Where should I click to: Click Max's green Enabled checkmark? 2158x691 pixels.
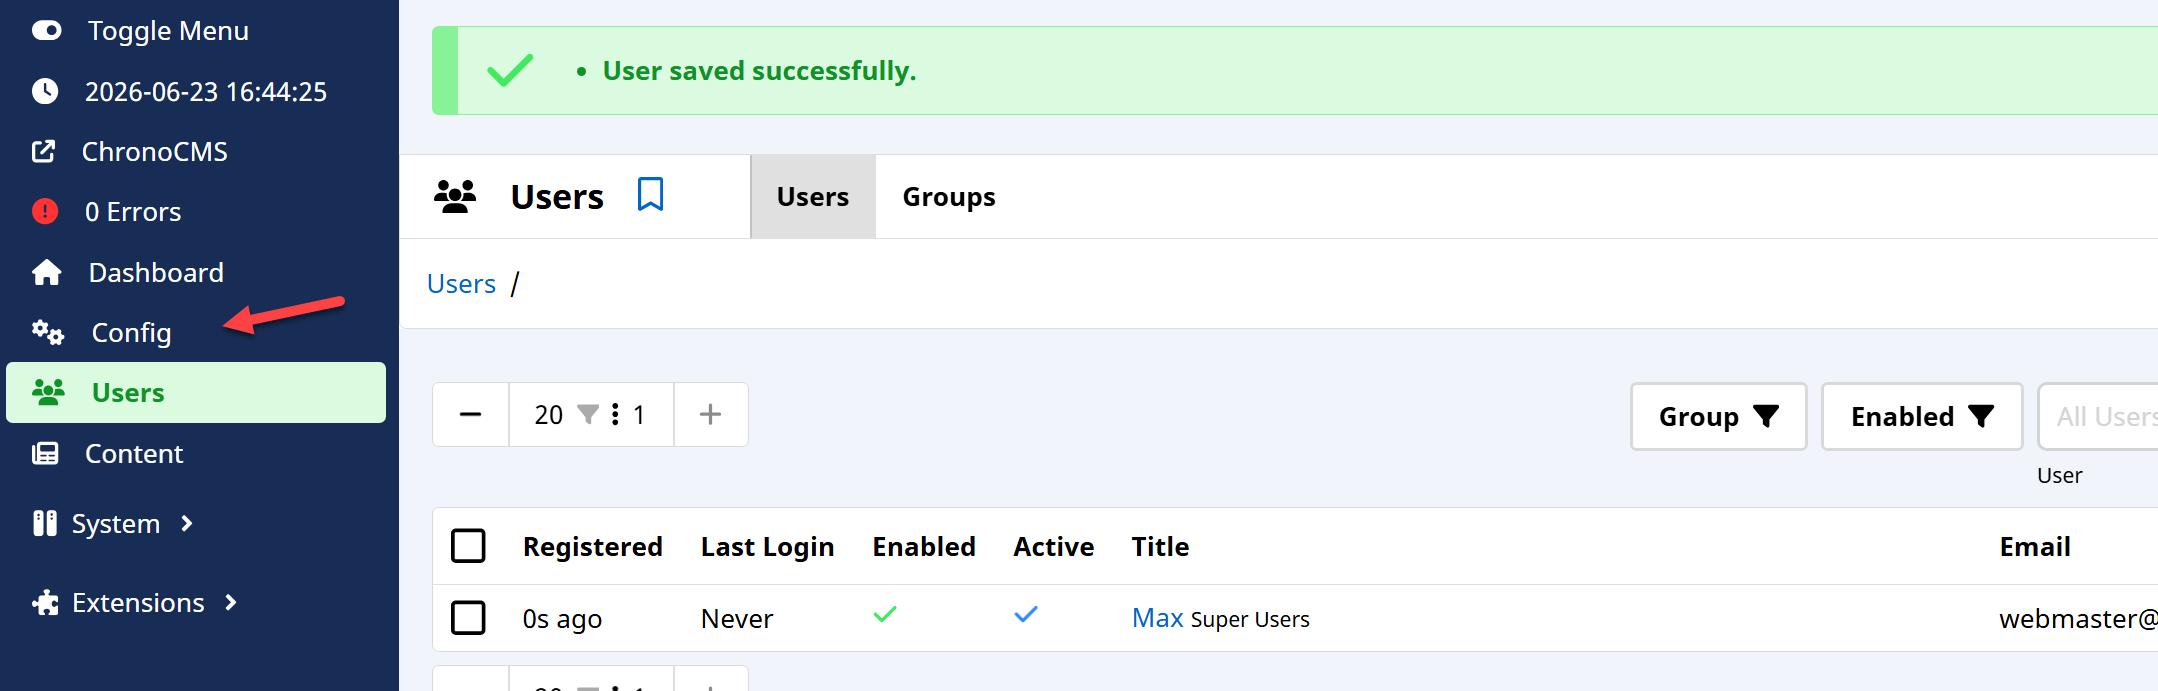point(885,614)
